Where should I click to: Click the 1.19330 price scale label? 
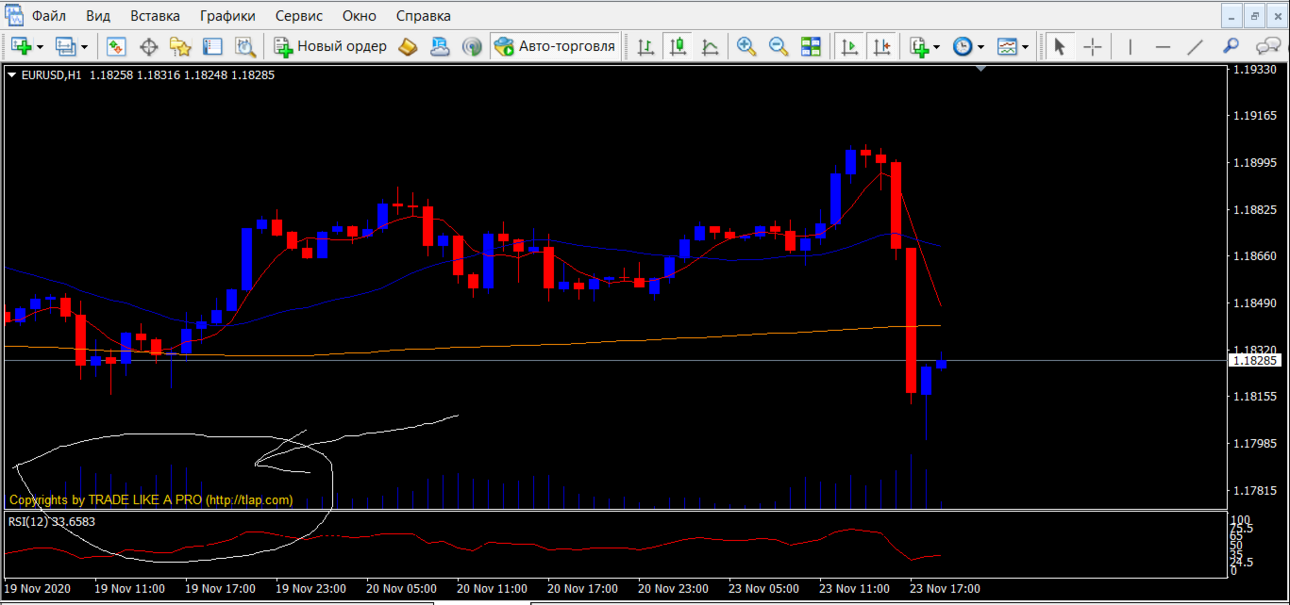pyautogui.click(x=1255, y=70)
